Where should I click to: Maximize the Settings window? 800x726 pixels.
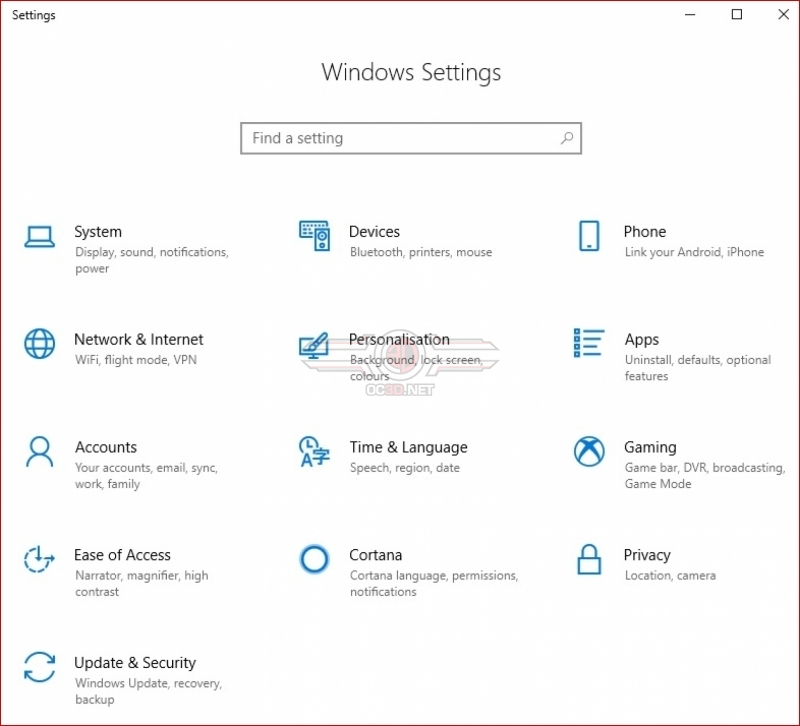pos(737,15)
